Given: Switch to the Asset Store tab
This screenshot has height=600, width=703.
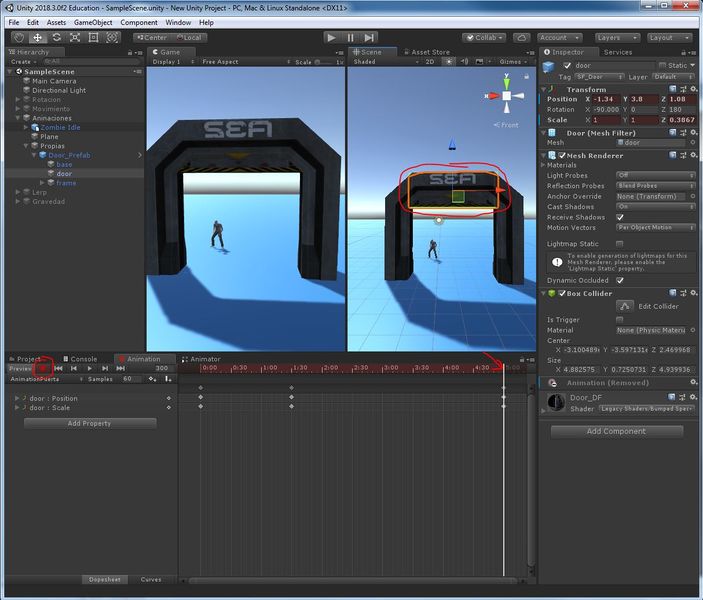Looking at the screenshot, I should [426, 52].
